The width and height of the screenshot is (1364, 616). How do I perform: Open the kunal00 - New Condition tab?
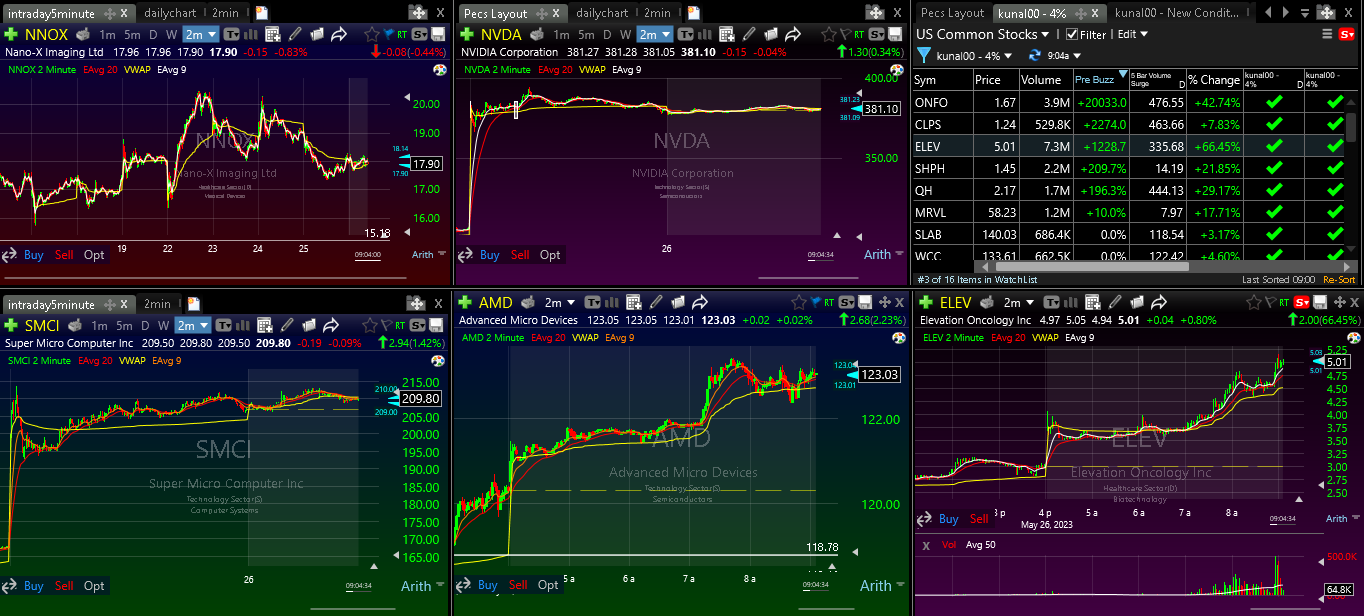[x=1176, y=13]
